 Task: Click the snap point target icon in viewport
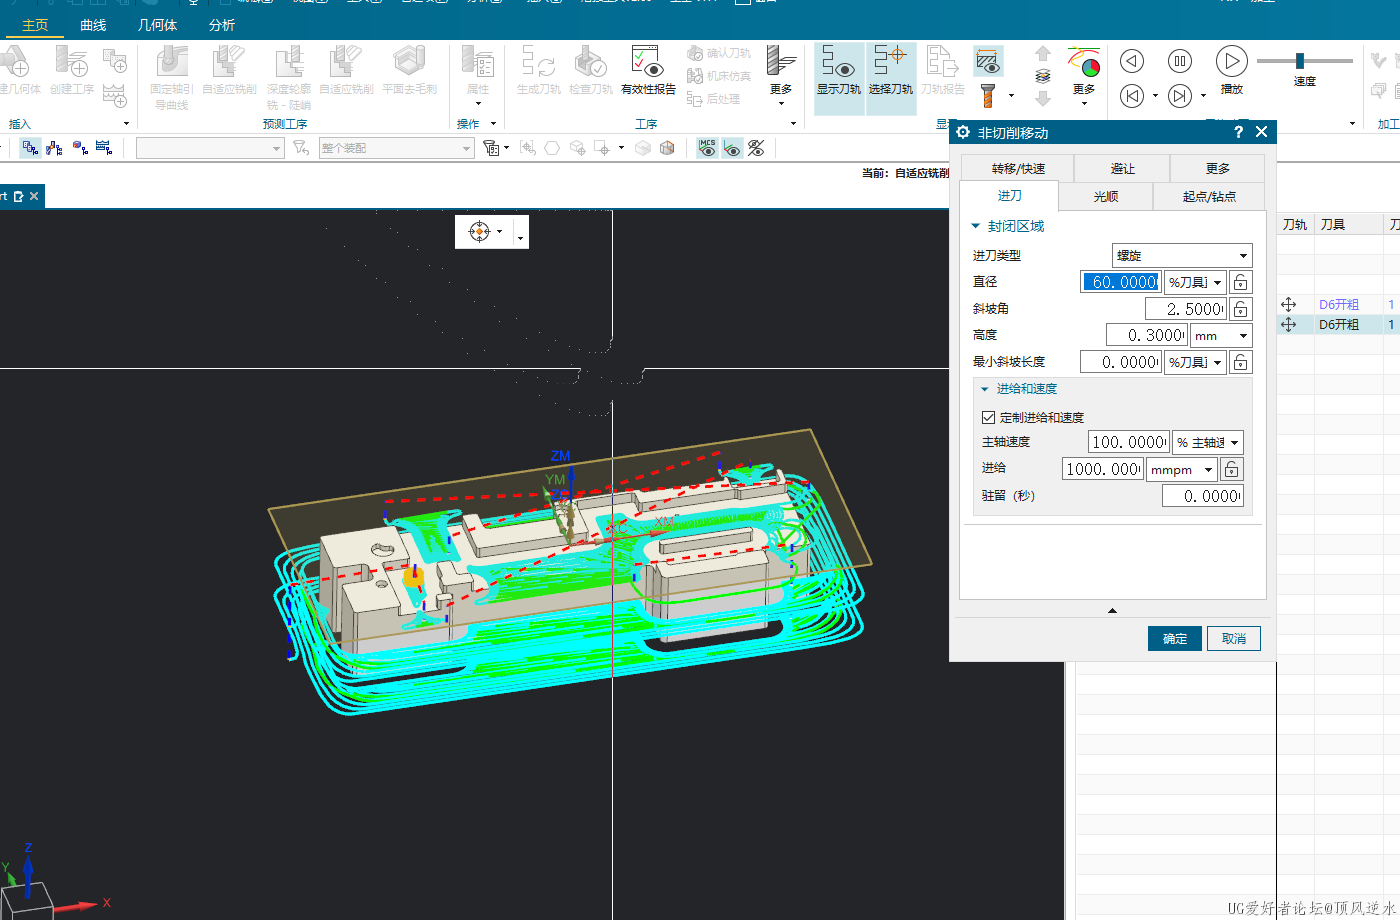pos(480,231)
